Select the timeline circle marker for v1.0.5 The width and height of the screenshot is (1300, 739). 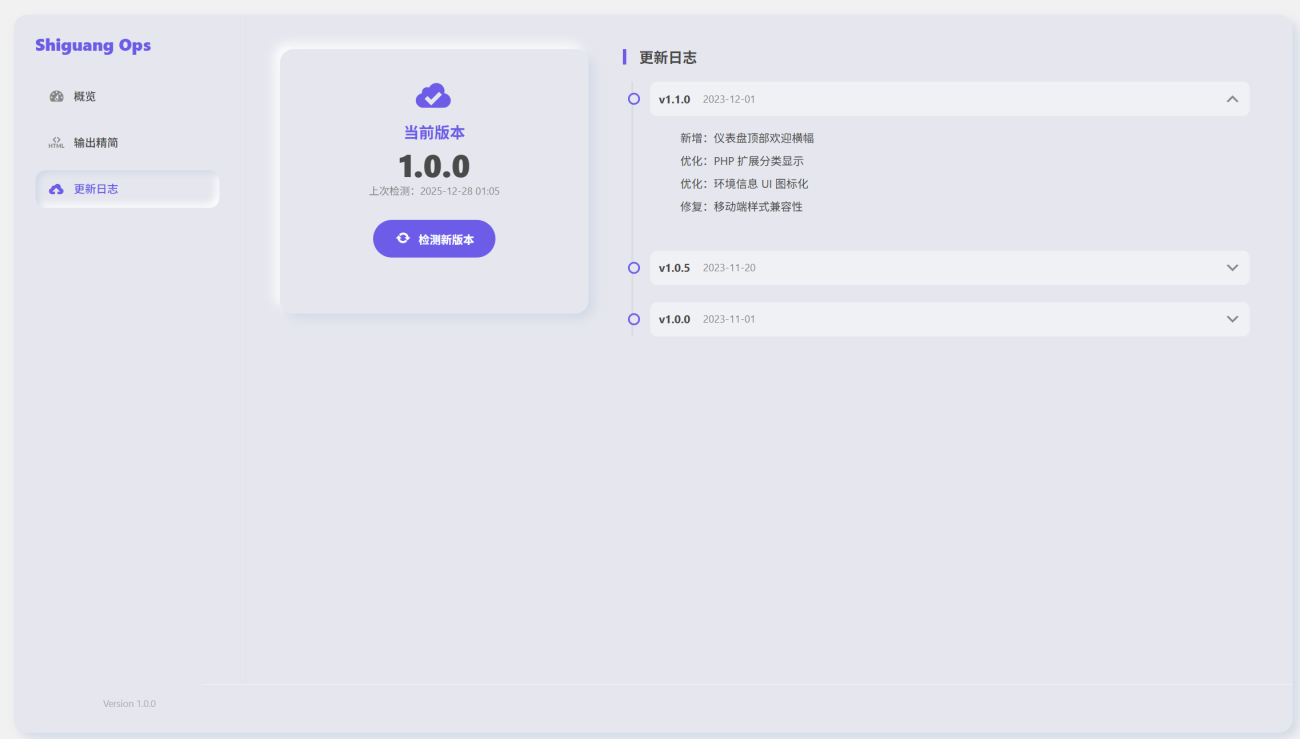634,268
